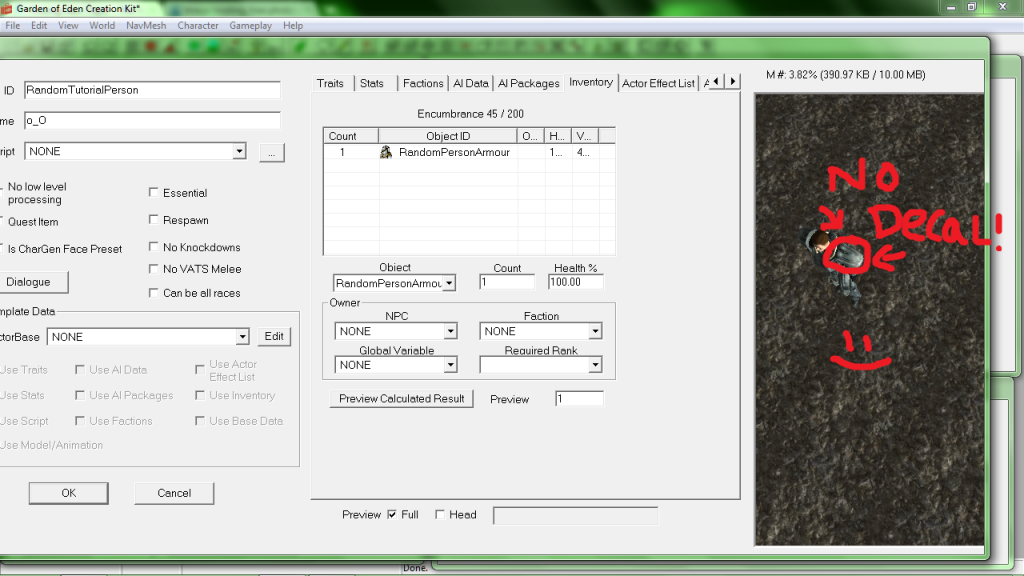Switch to the AI Packages tab
Image resolution: width=1024 pixels, height=576 pixels.
tap(528, 83)
